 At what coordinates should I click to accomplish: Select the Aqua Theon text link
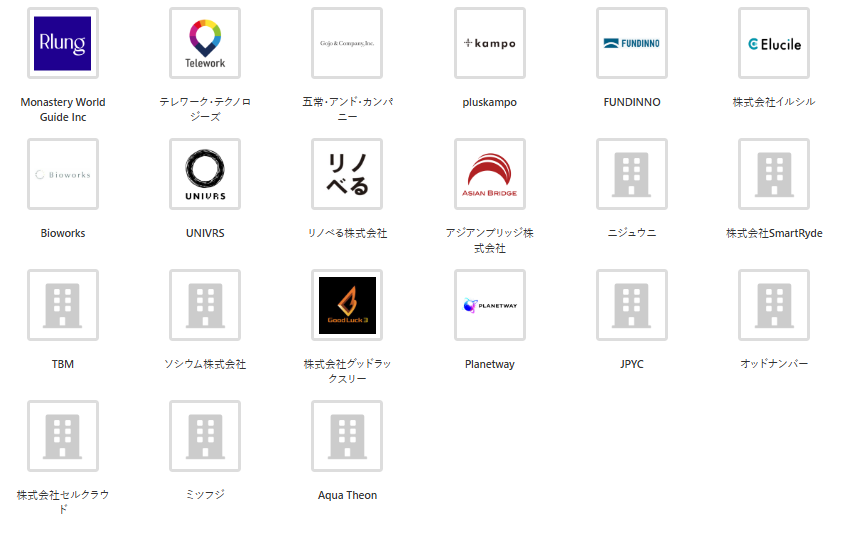(347, 495)
